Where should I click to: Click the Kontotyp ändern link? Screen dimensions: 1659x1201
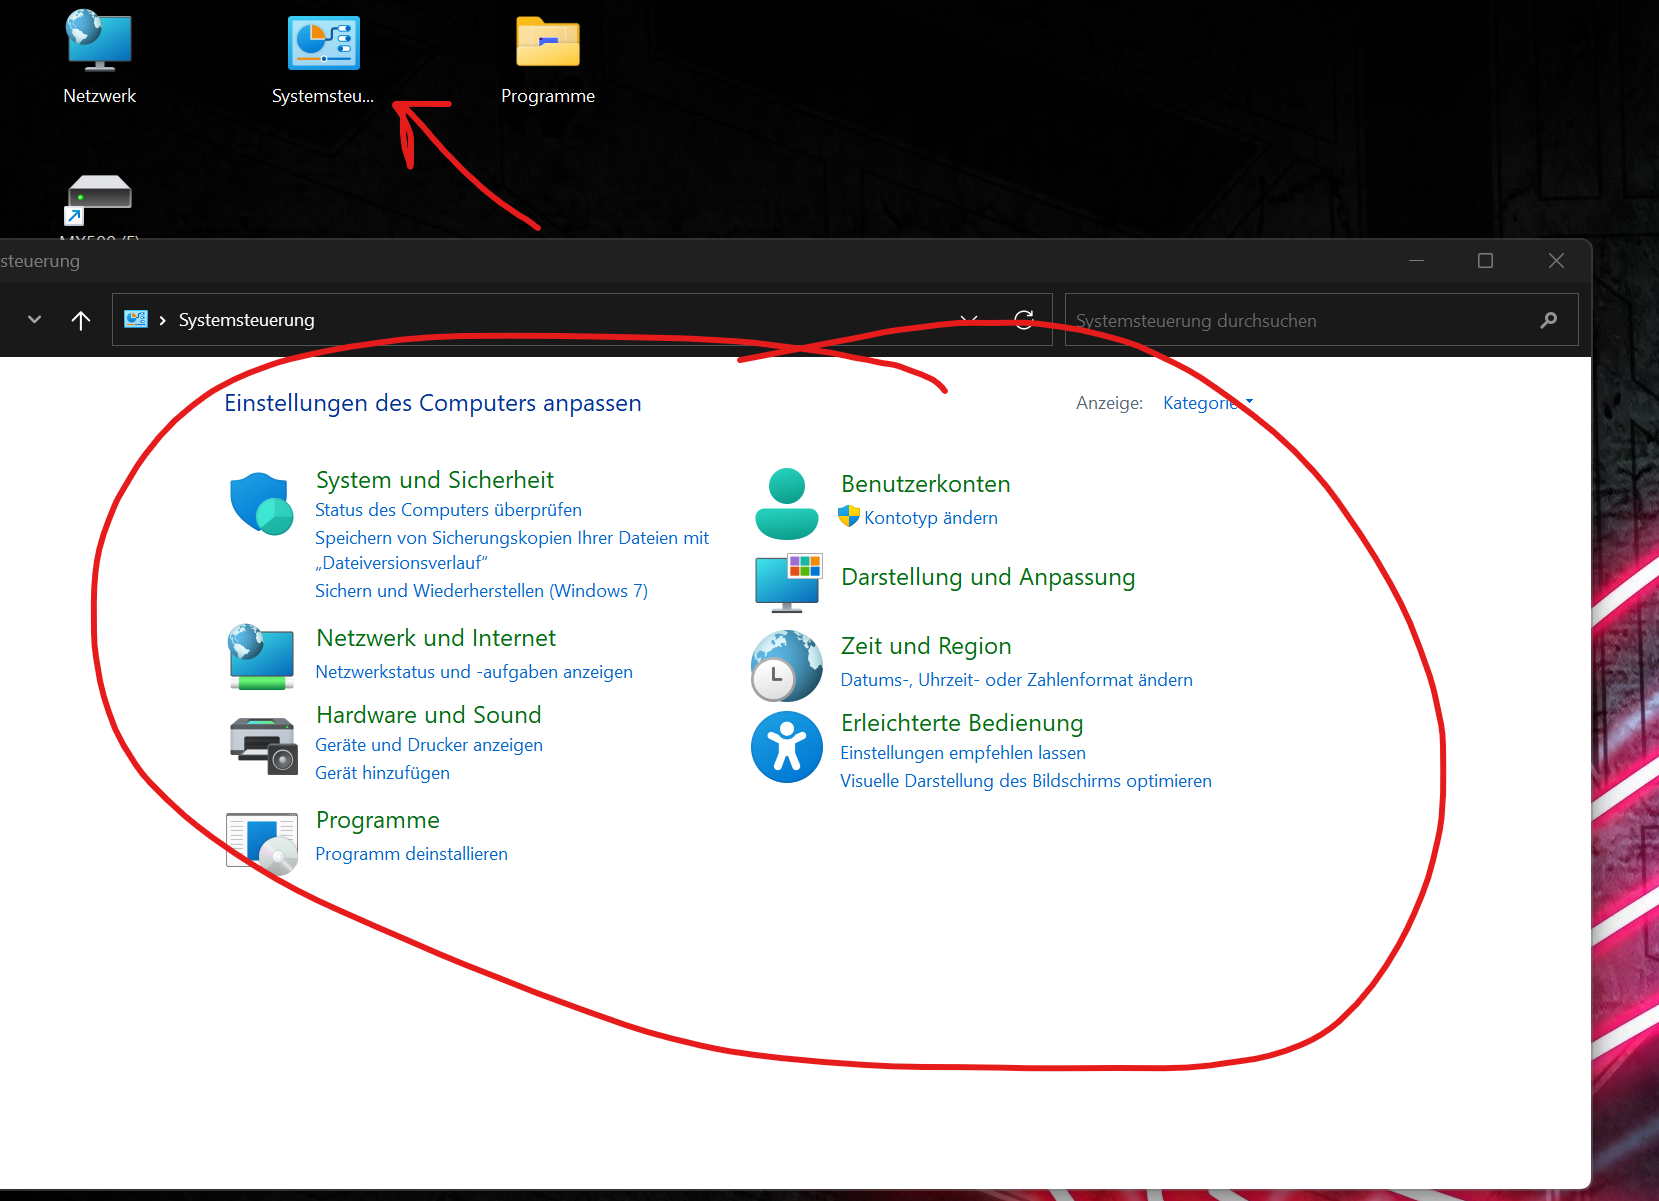(931, 518)
